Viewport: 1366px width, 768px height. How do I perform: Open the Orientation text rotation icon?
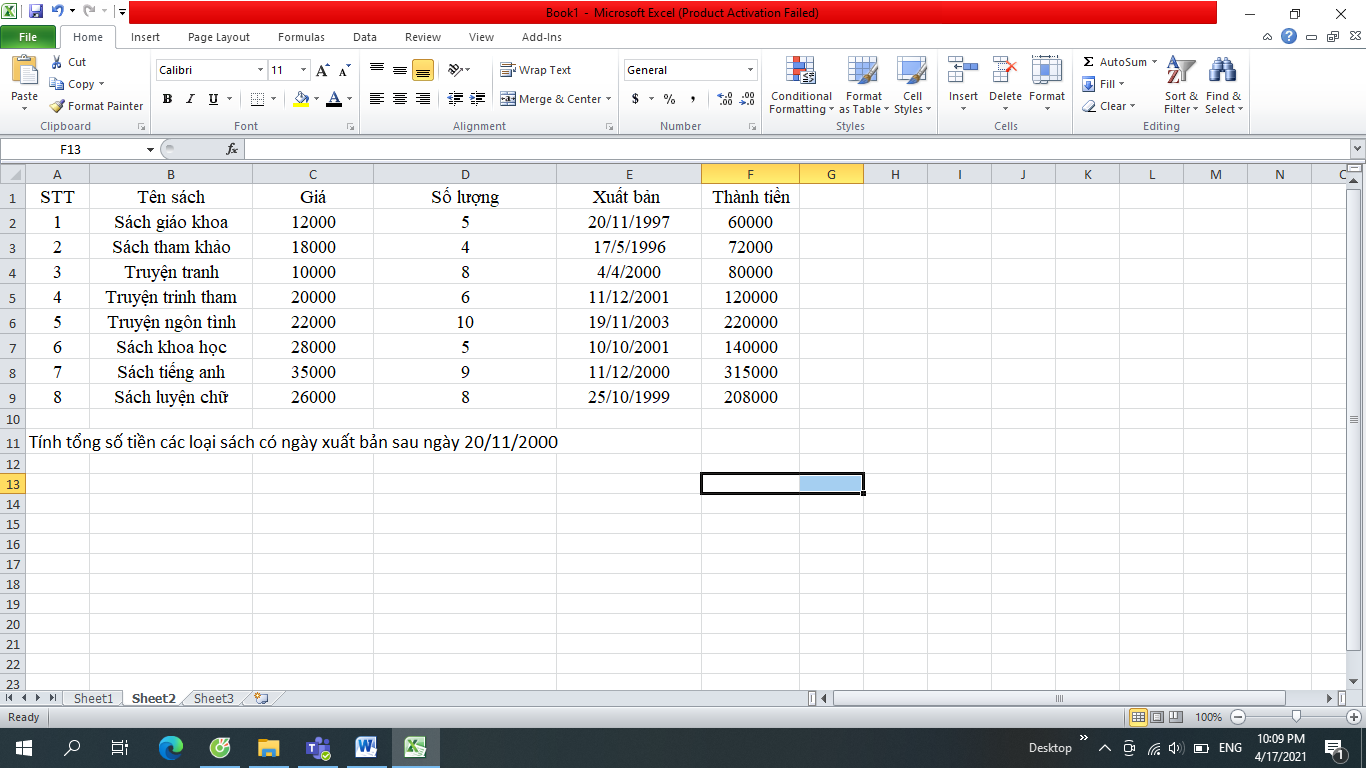click(x=456, y=70)
